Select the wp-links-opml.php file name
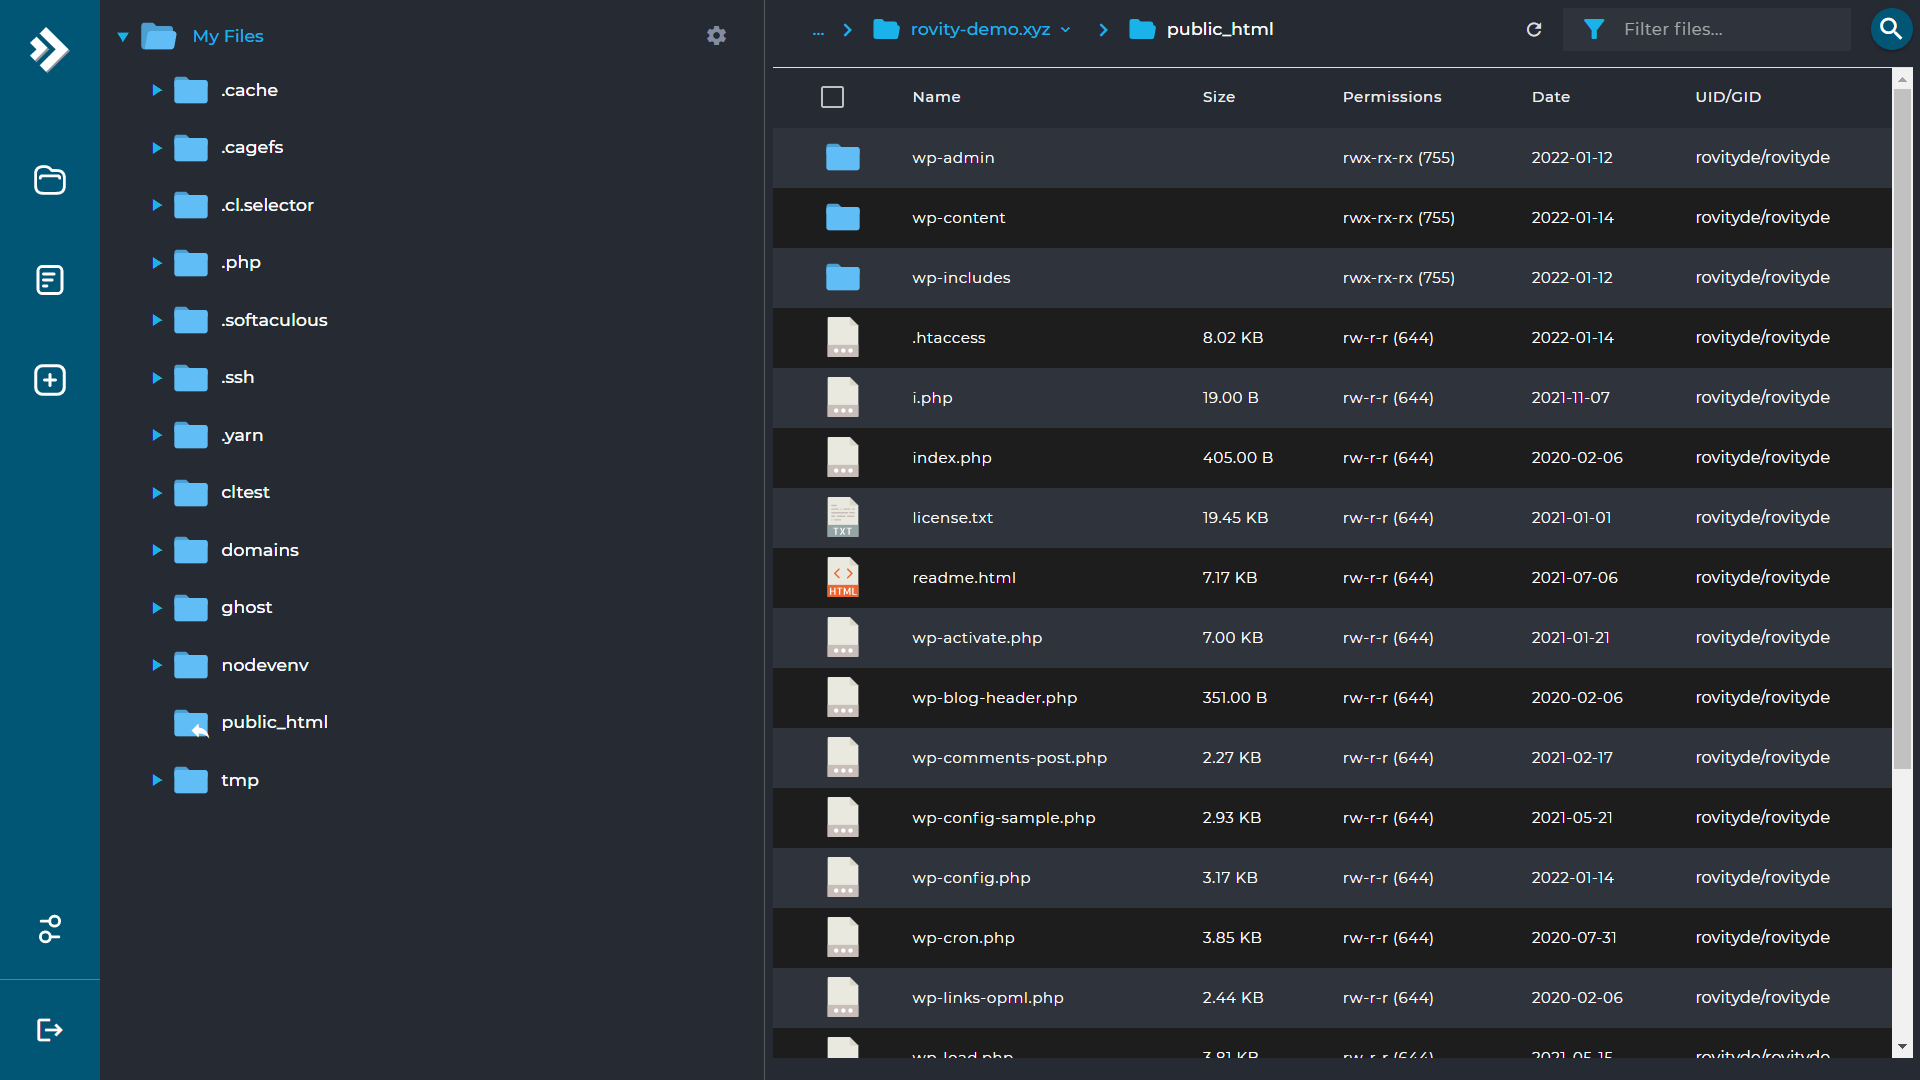1920x1080 pixels. 987,998
